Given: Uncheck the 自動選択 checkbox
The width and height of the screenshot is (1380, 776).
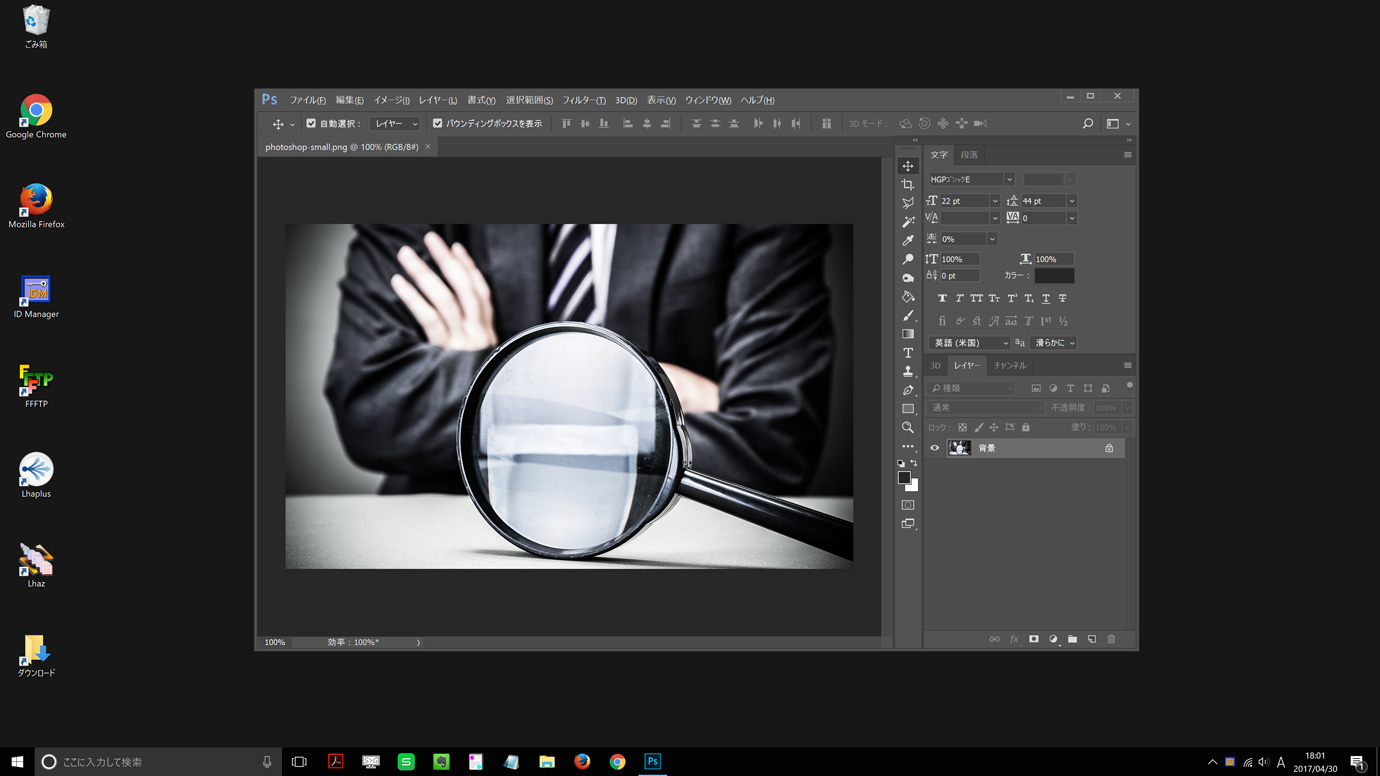Looking at the screenshot, I should pos(311,124).
